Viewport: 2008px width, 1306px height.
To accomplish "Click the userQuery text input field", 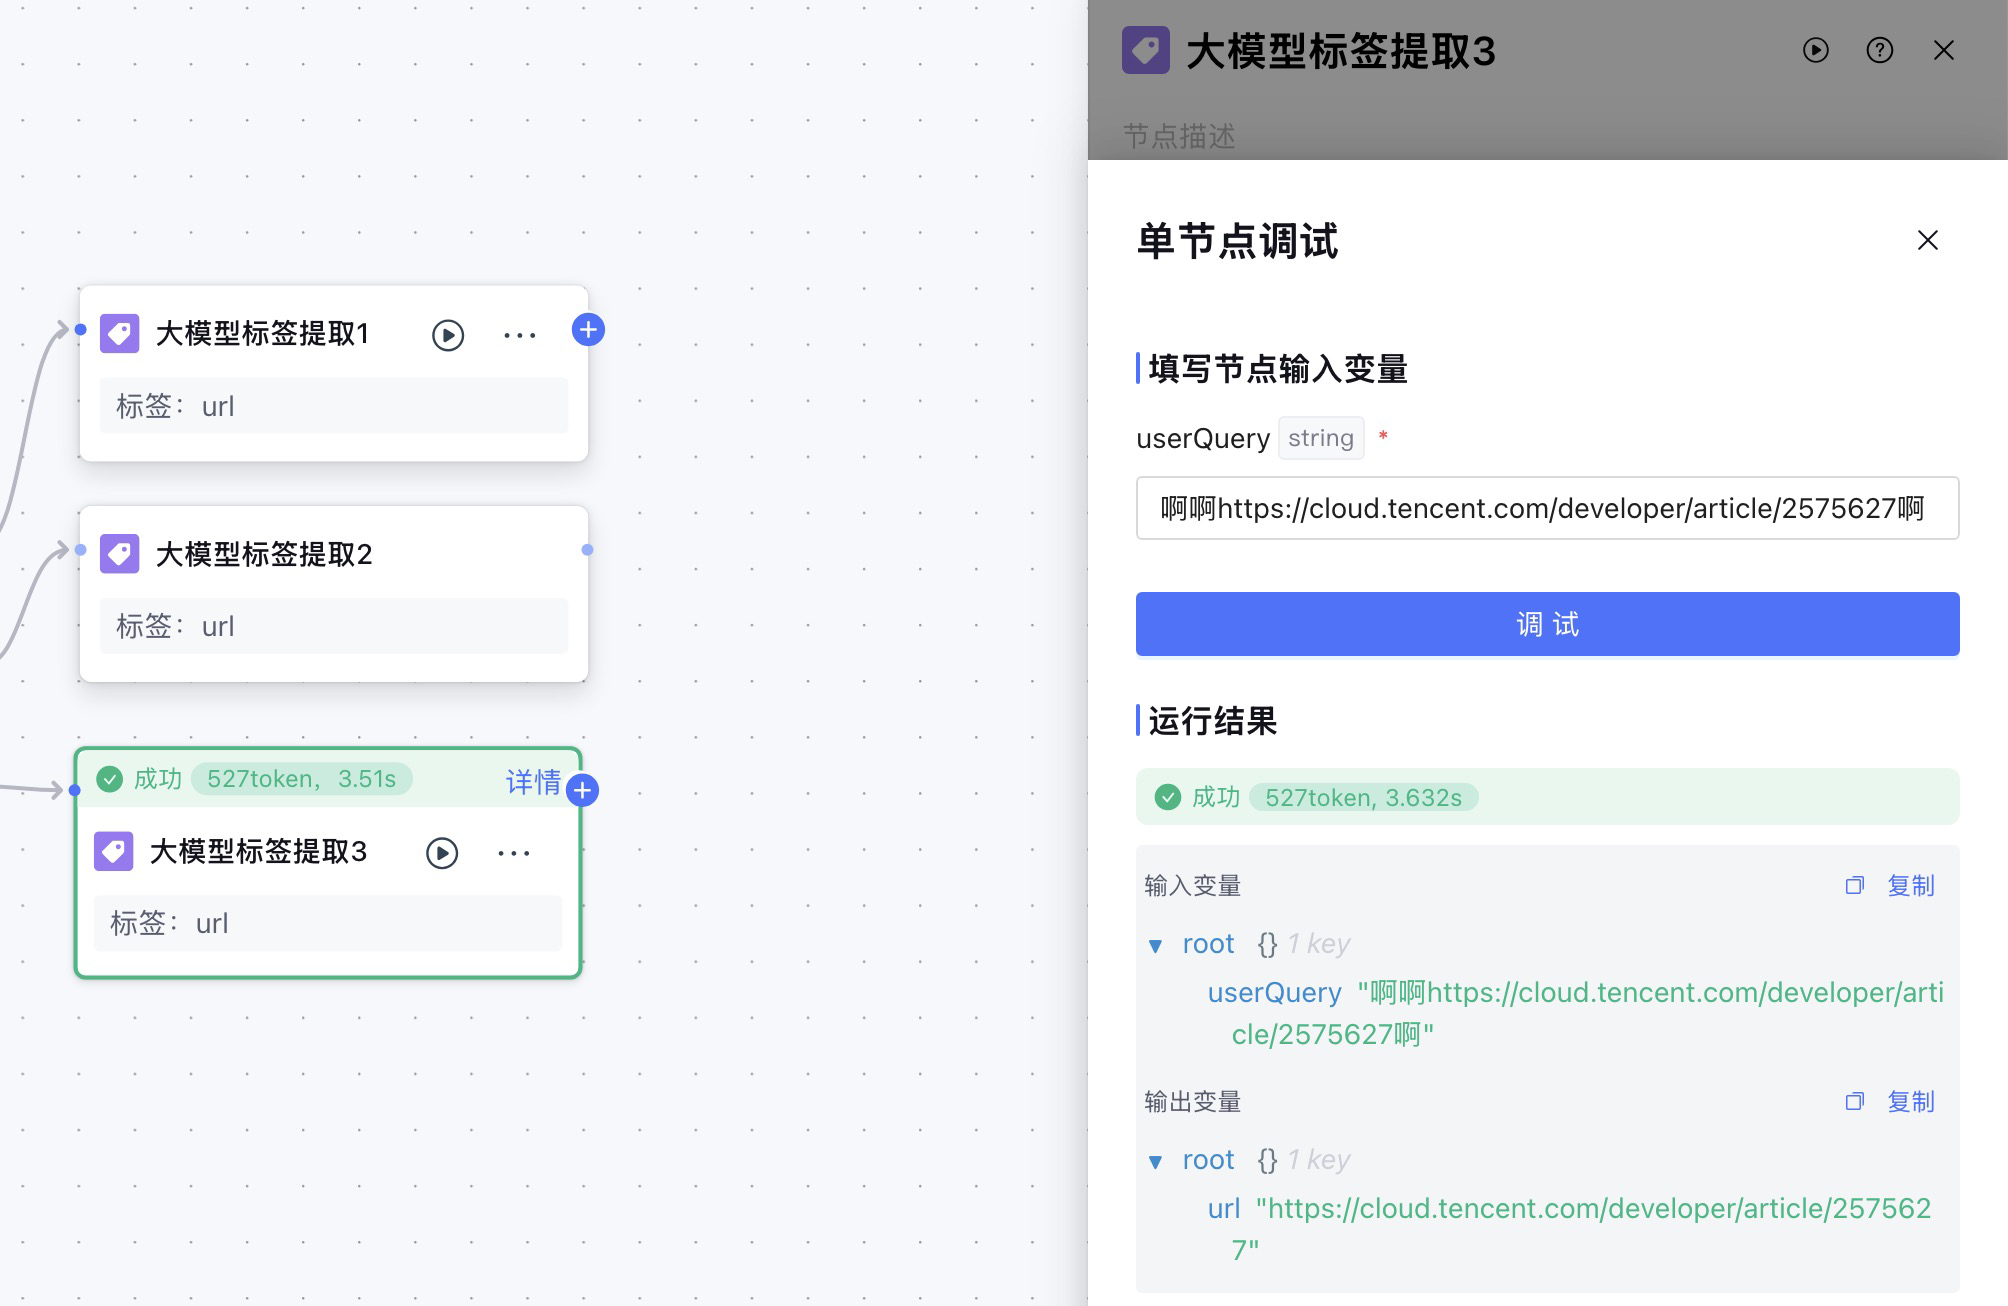I will (x=1546, y=508).
